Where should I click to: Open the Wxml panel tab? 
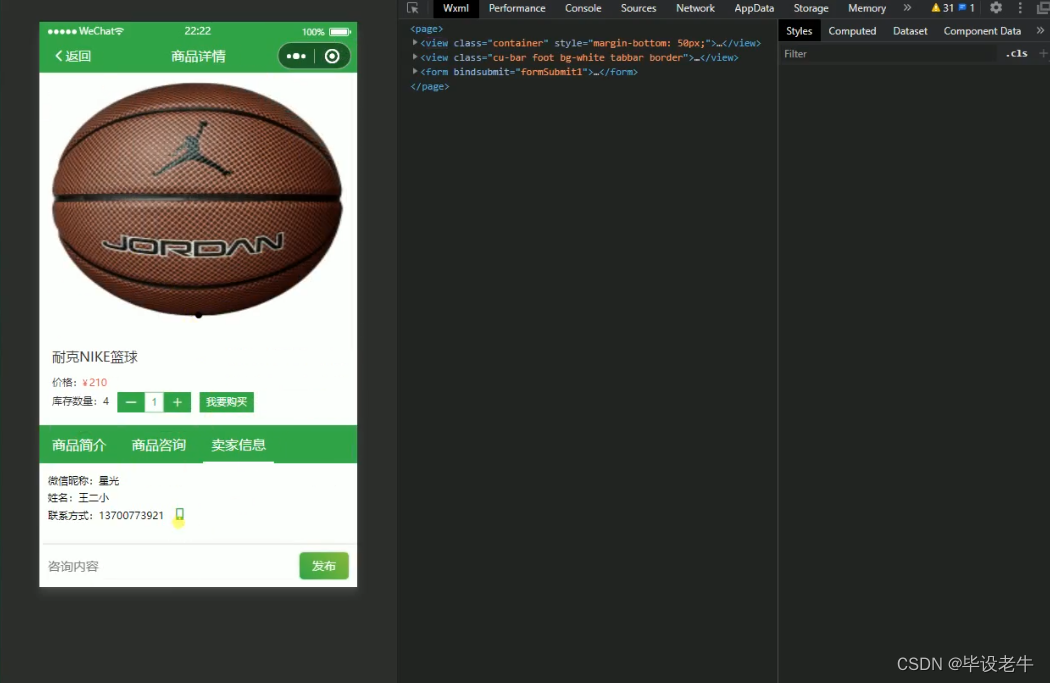coord(456,8)
